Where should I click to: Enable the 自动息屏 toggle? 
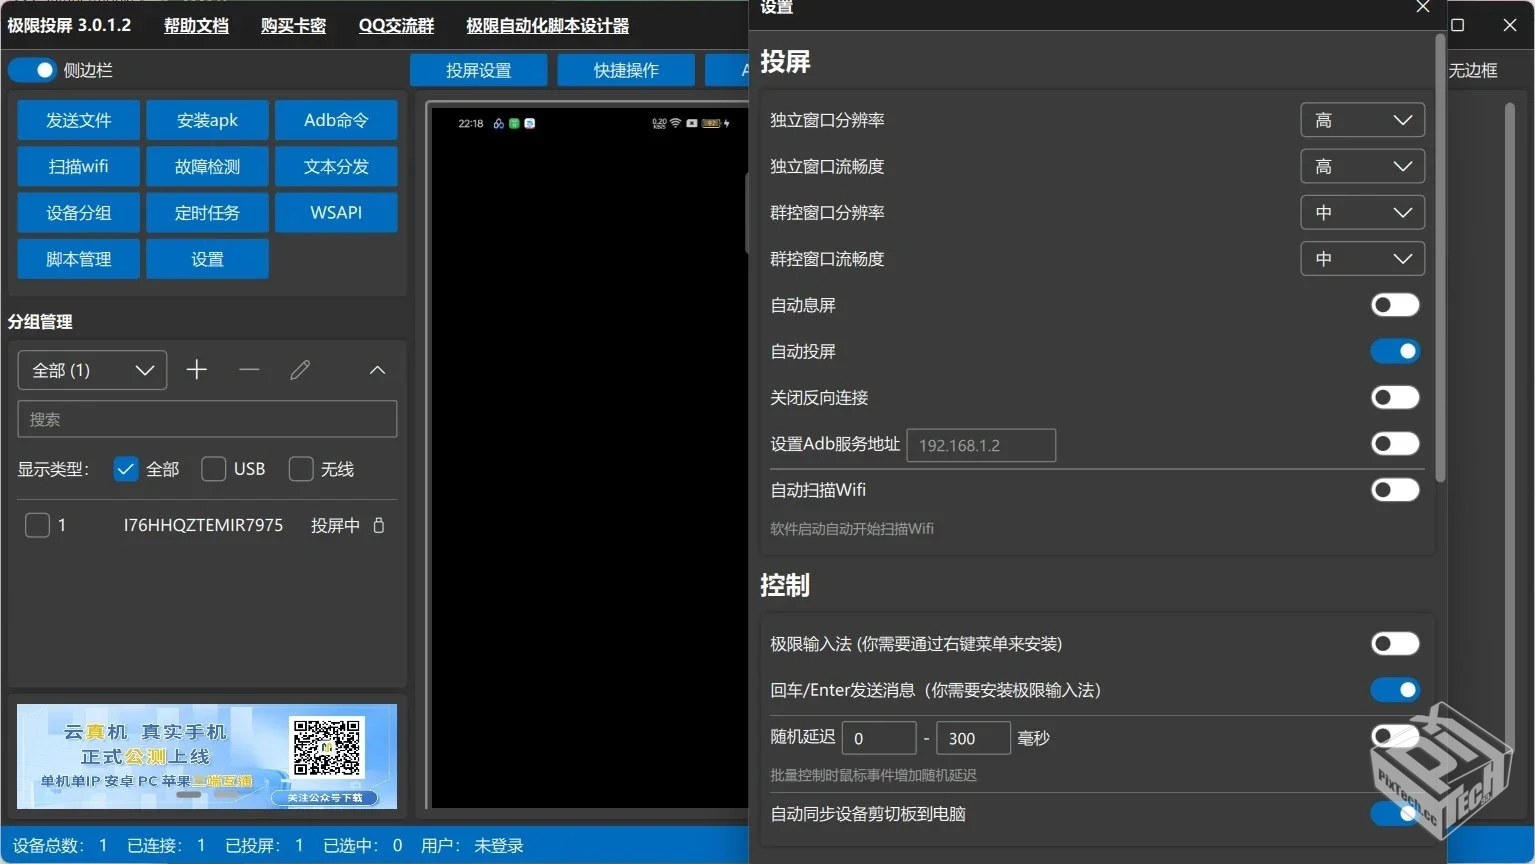(x=1395, y=305)
